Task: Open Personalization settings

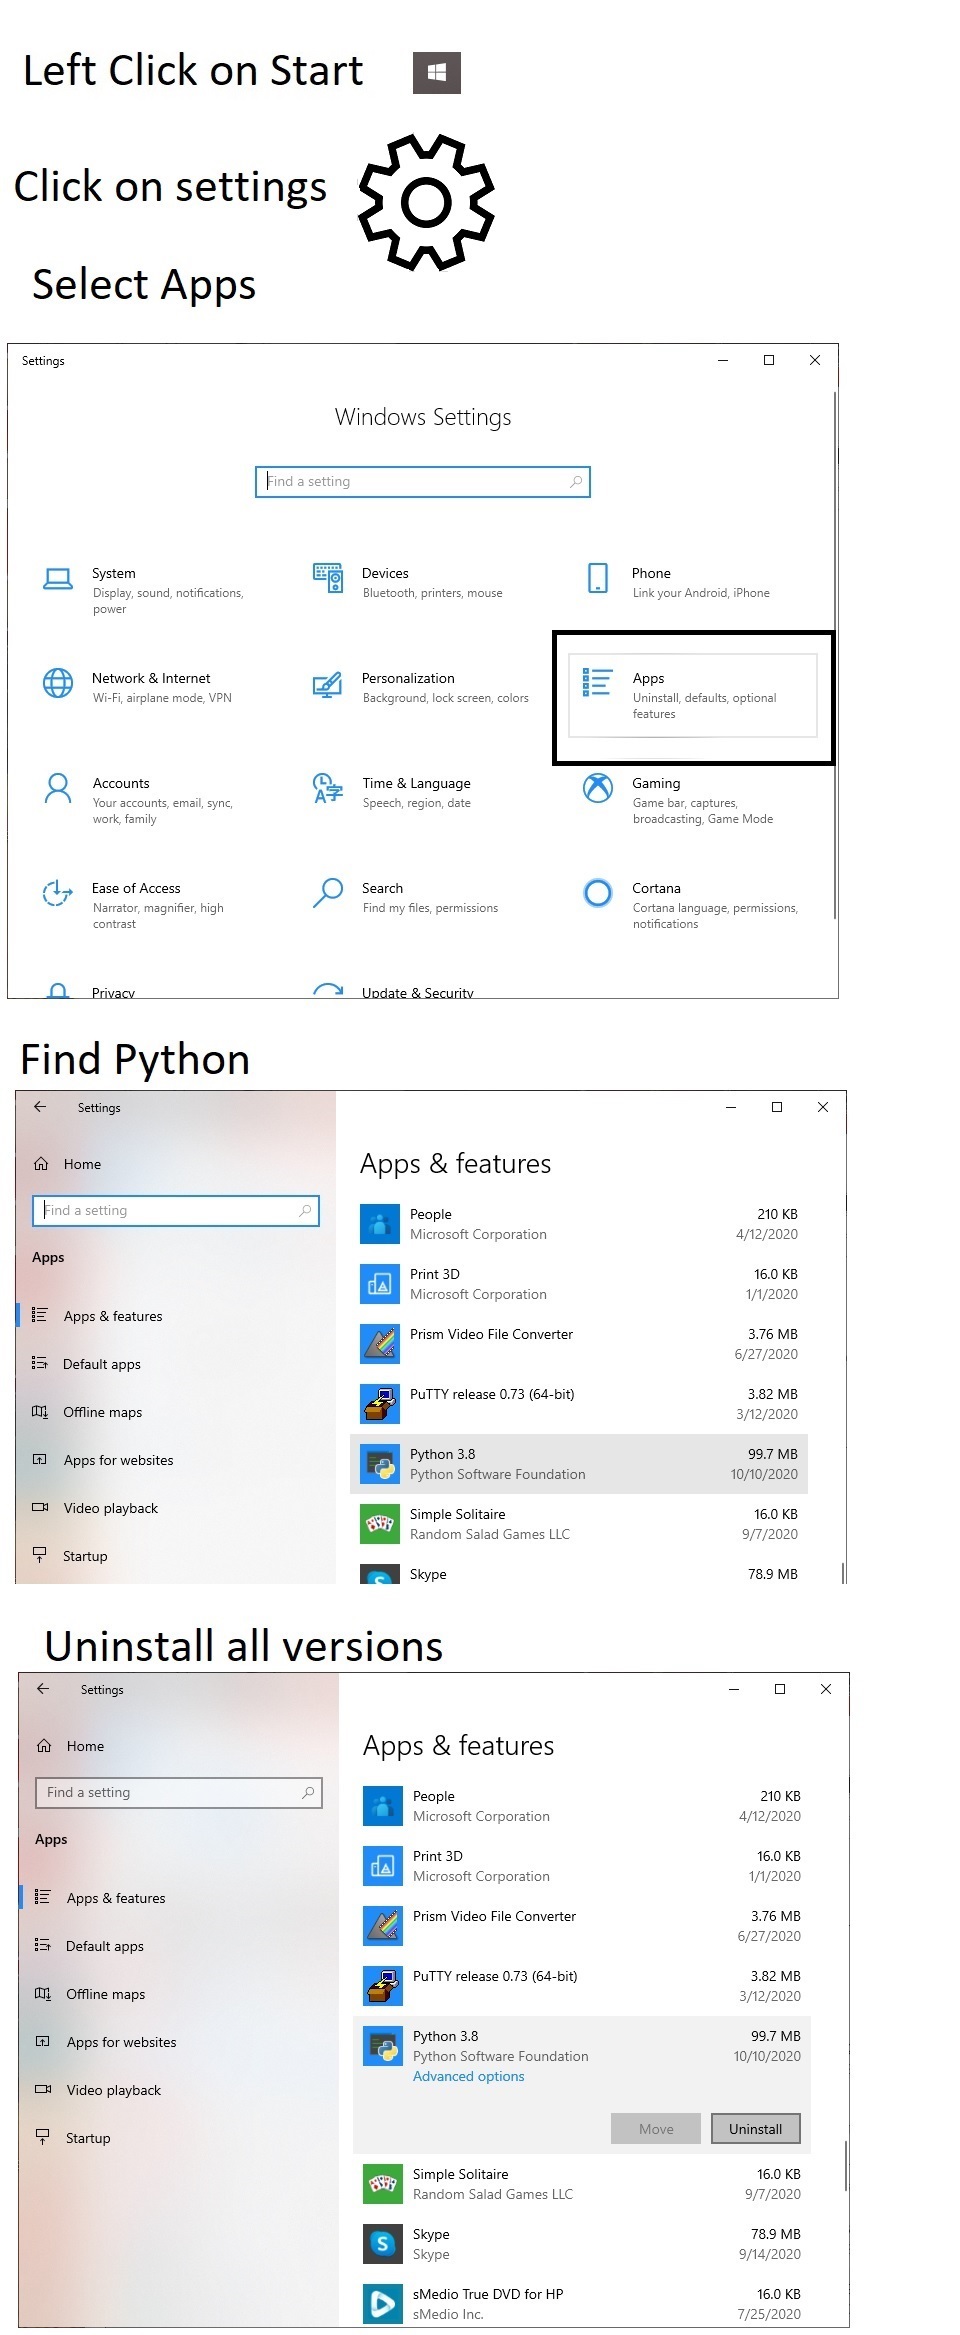Action: point(407,679)
